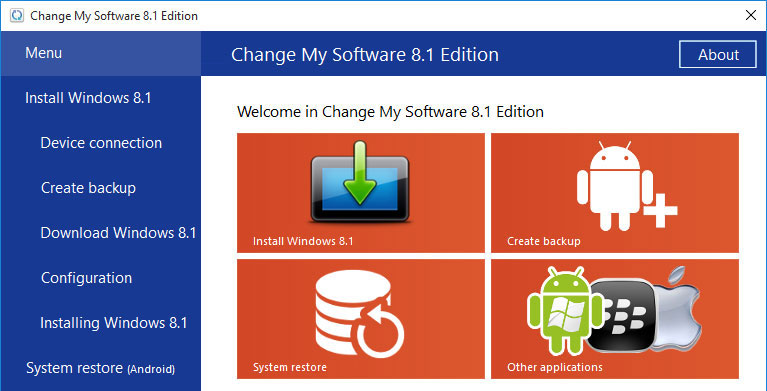Click the BlackBerry logo icon
Image resolution: width=767 pixels, height=391 pixels.
(x=620, y=316)
